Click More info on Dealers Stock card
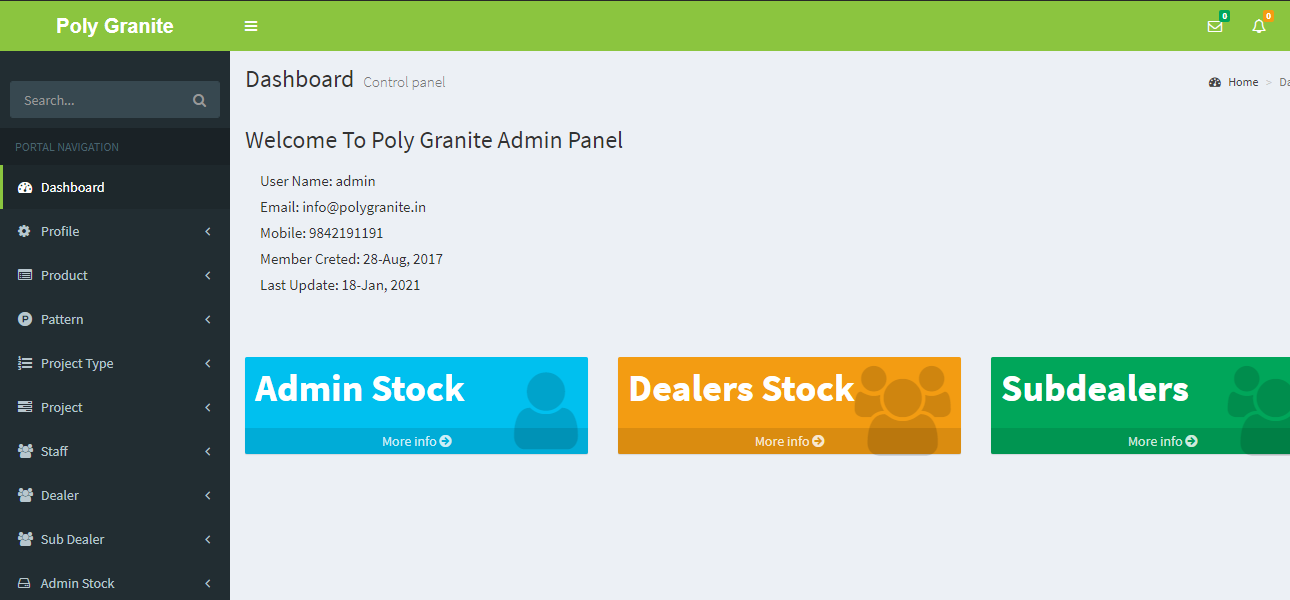 click(x=789, y=441)
